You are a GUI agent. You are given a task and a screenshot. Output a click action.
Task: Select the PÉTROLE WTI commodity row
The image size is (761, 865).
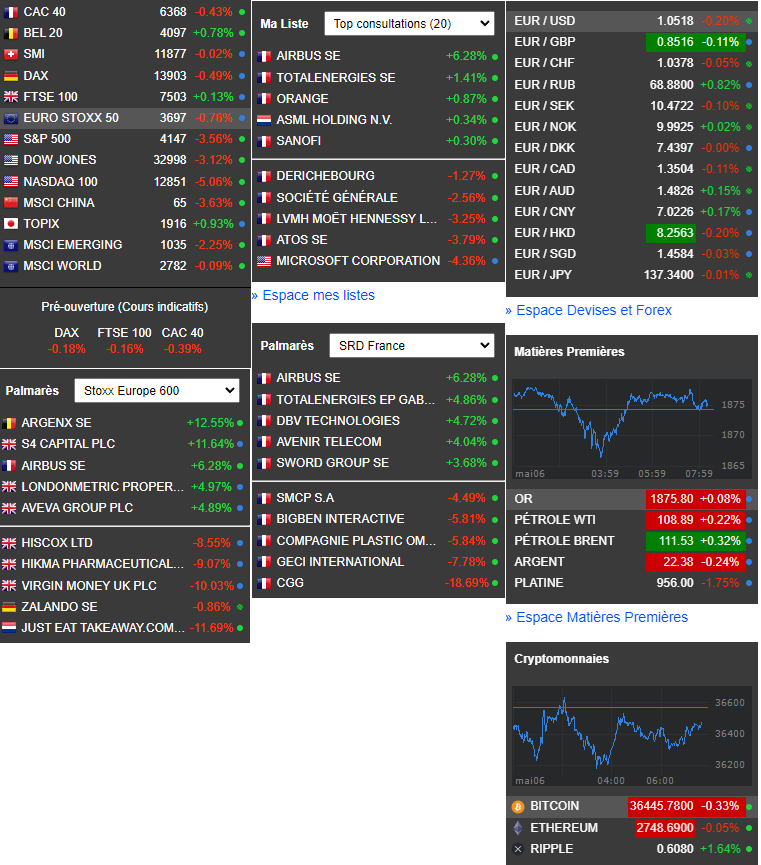tap(632, 520)
